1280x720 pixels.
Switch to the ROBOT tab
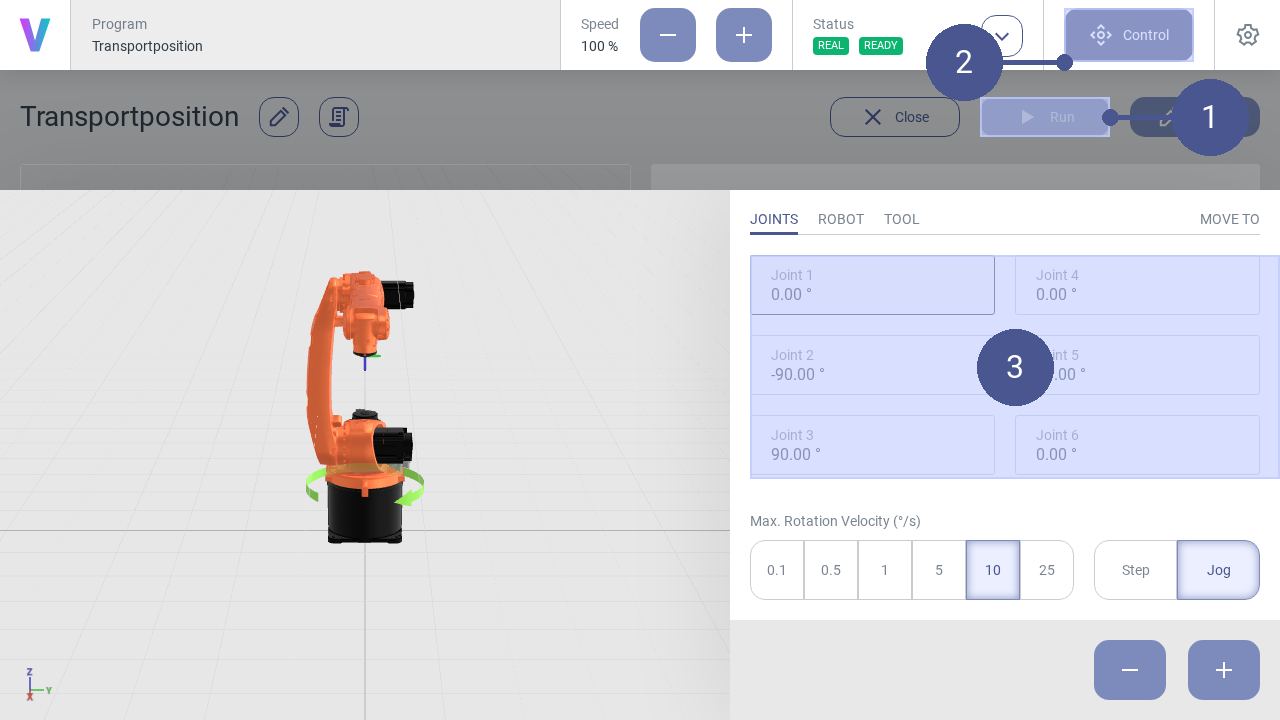pyautogui.click(x=841, y=219)
